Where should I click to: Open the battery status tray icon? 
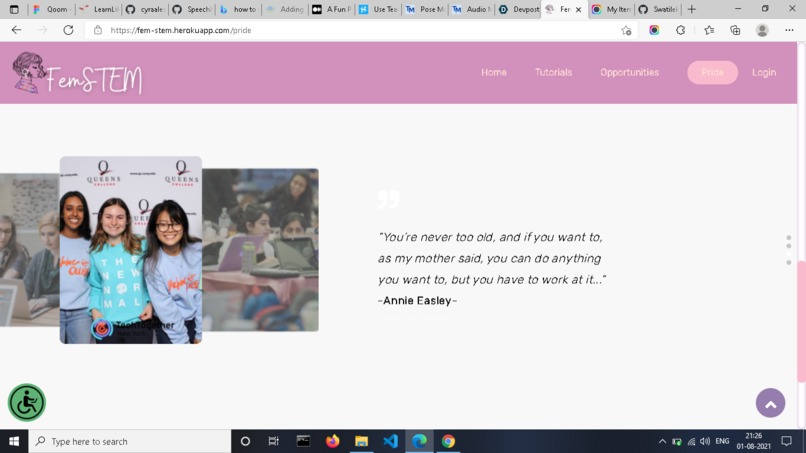click(677, 441)
